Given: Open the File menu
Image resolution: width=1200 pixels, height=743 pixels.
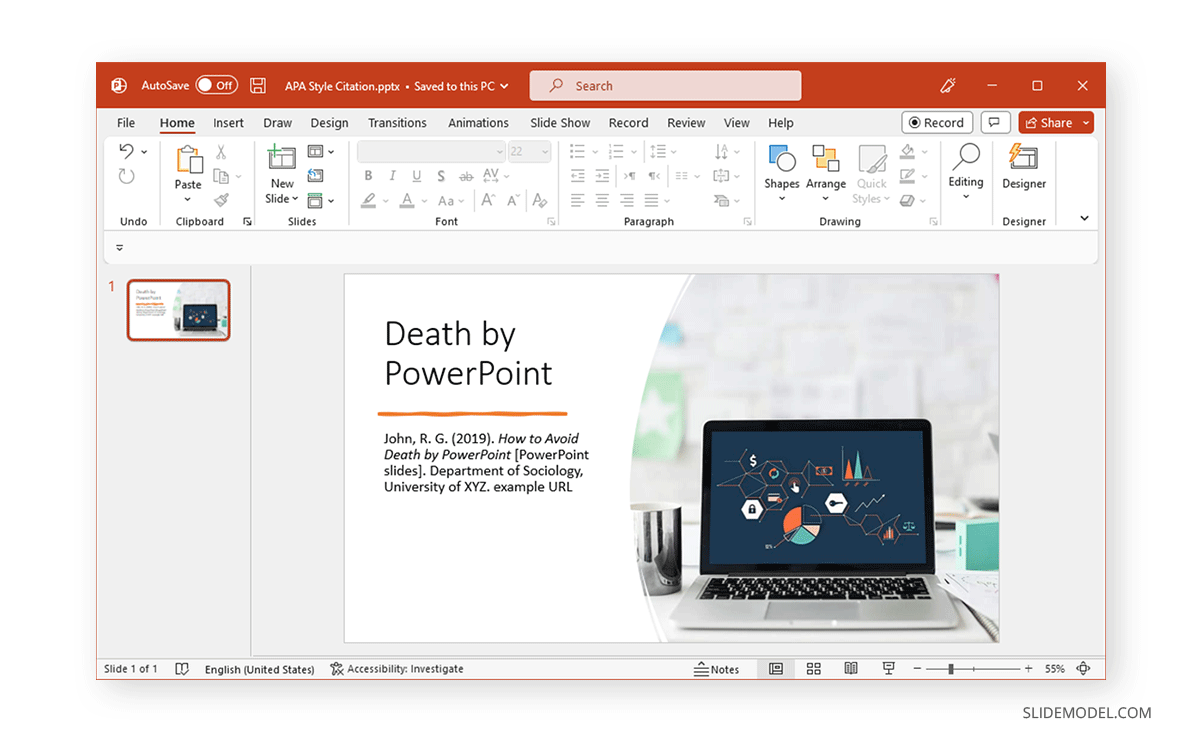Looking at the screenshot, I should pyautogui.click(x=126, y=123).
